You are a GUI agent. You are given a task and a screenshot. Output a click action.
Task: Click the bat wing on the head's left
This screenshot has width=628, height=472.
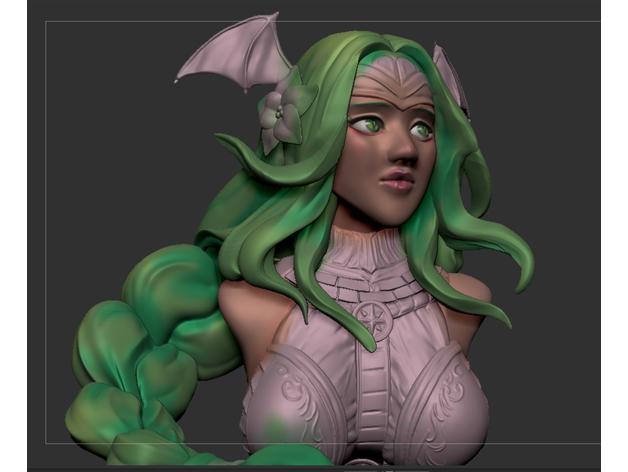point(230,54)
